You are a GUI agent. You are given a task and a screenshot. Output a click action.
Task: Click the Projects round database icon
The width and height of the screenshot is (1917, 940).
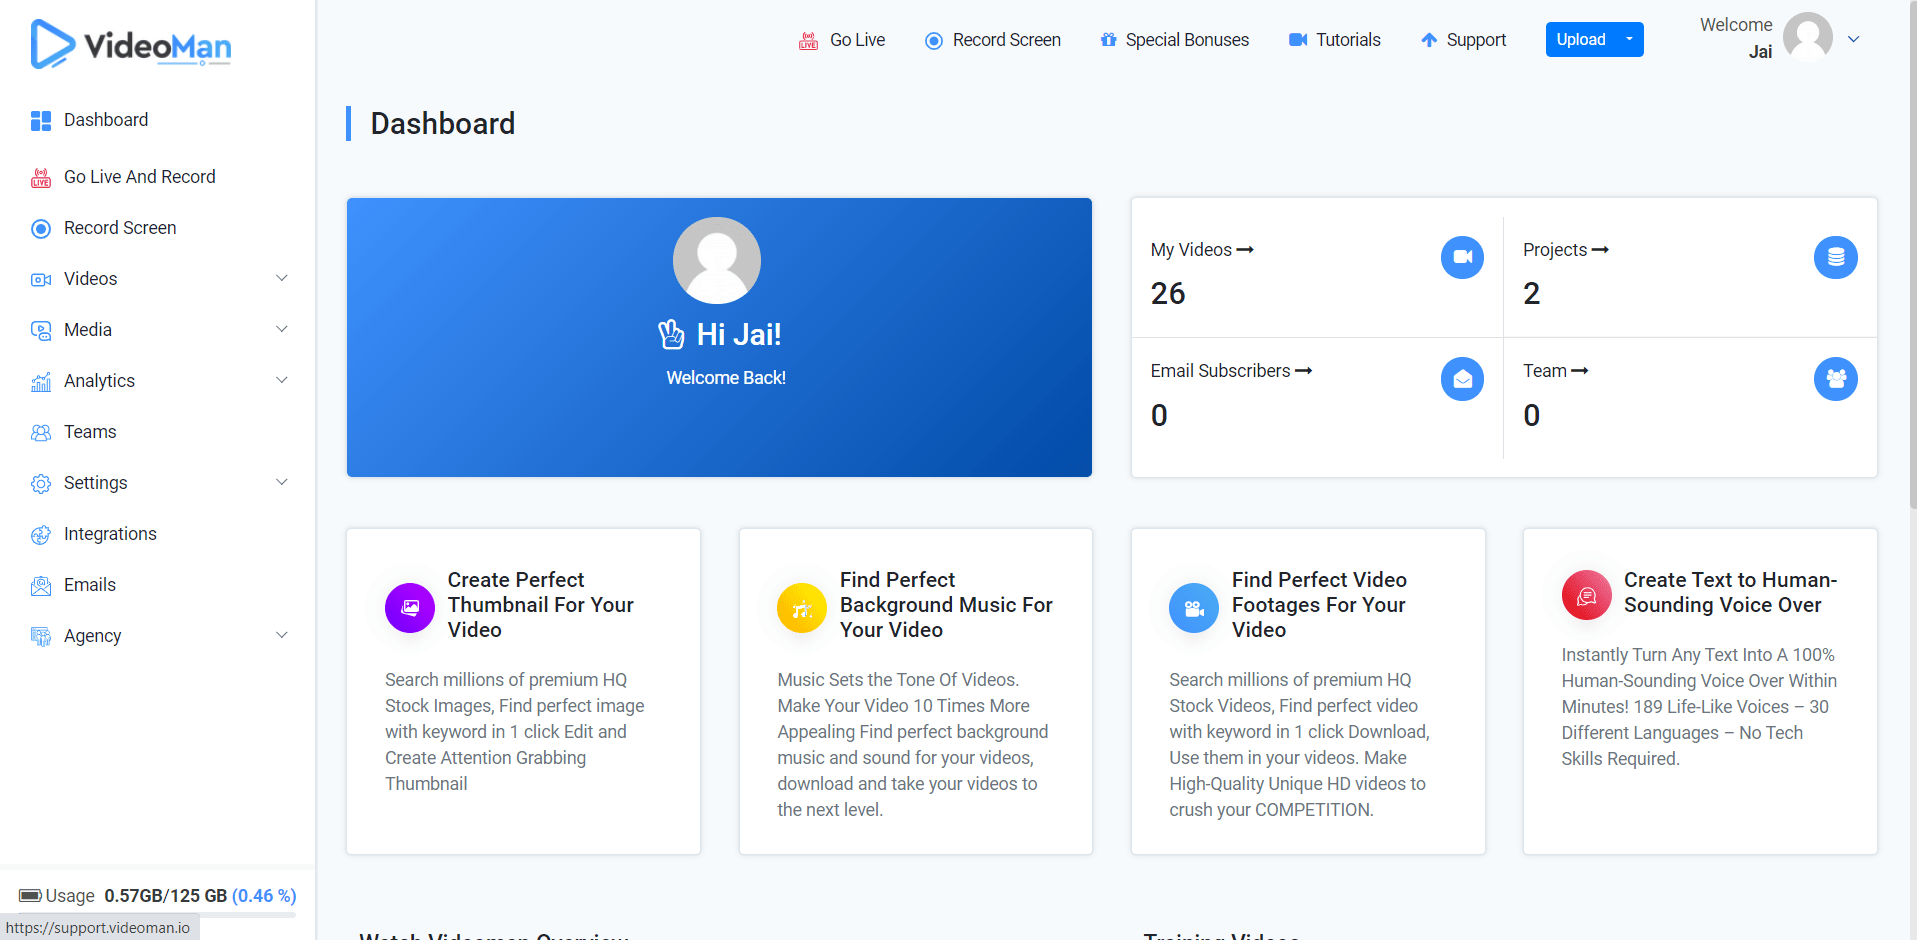tap(1836, 257)
